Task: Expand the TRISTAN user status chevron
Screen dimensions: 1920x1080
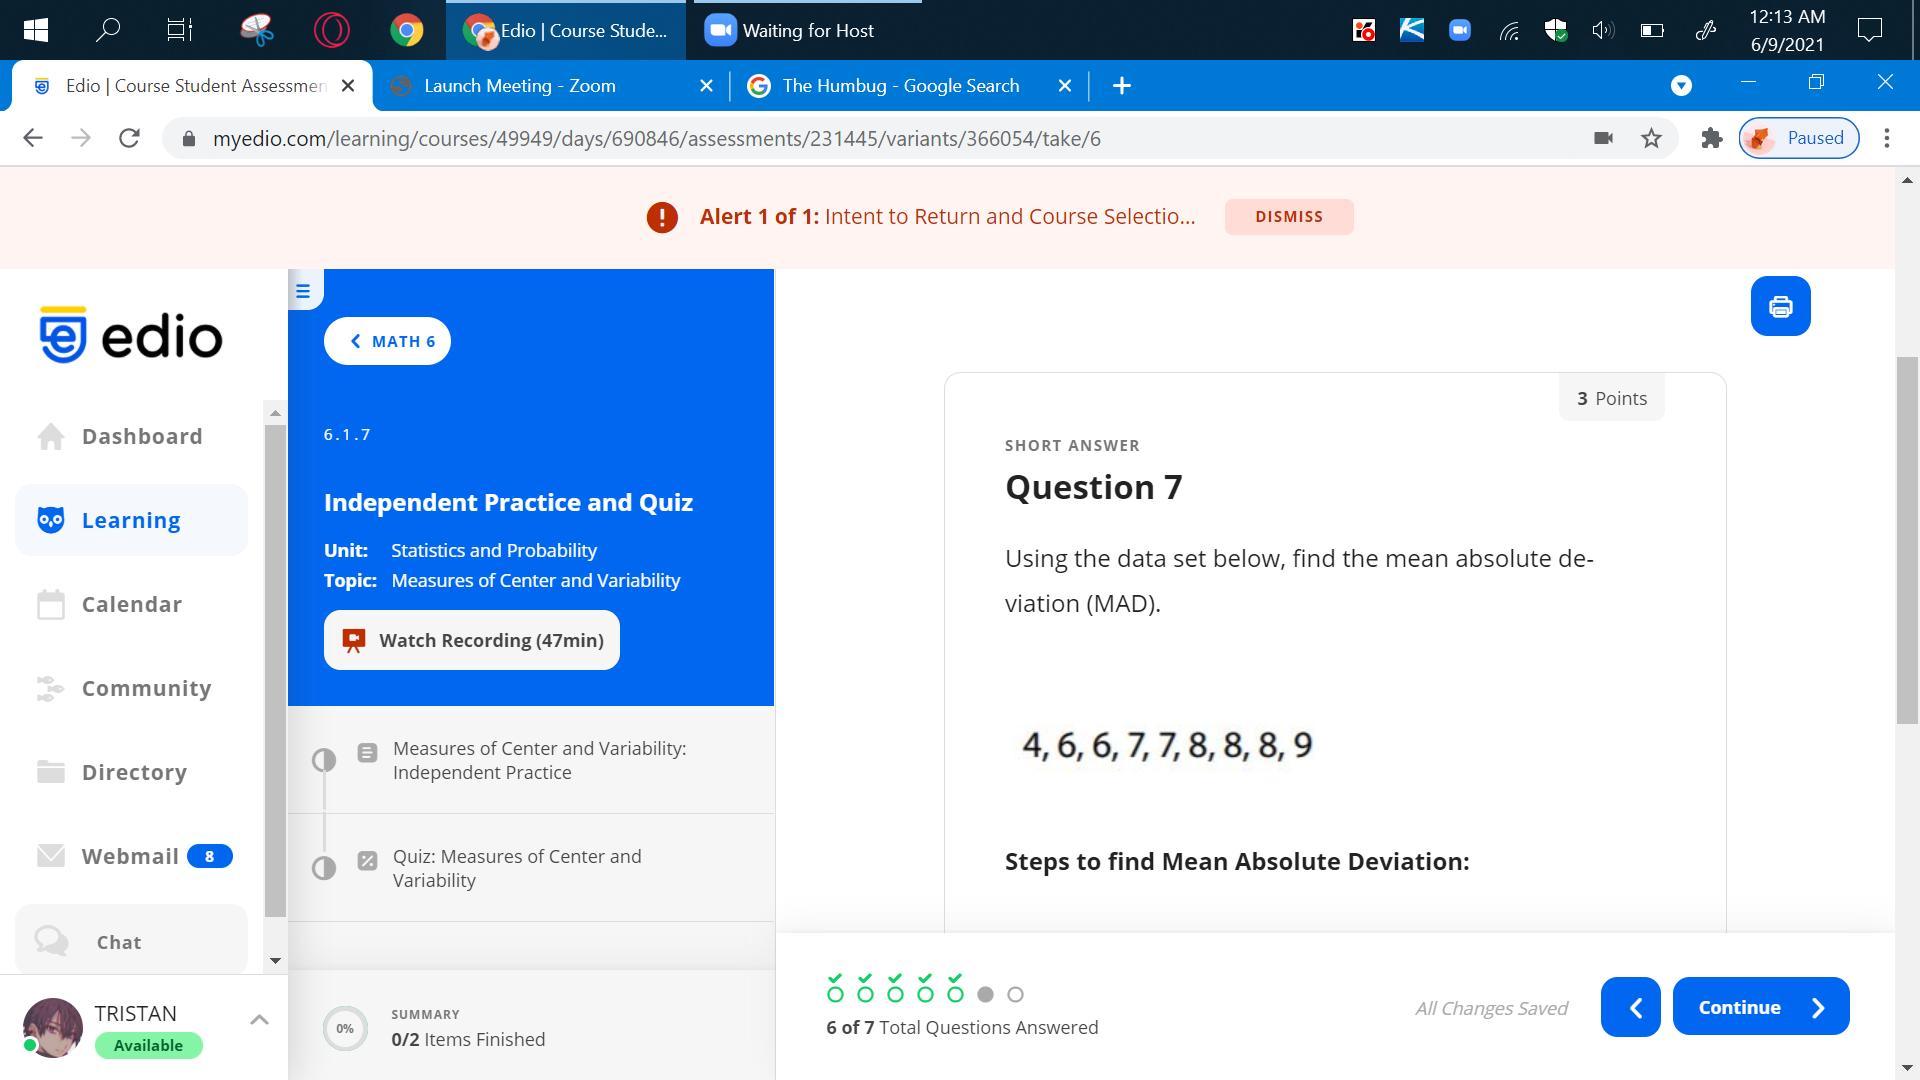Action: [x=259, y=1019]
